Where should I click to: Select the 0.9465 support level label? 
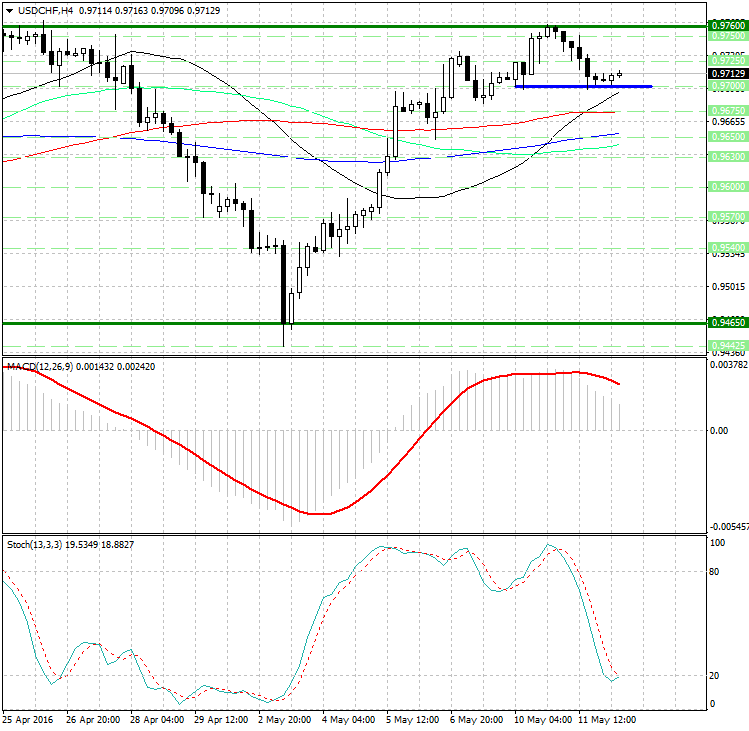725,323
